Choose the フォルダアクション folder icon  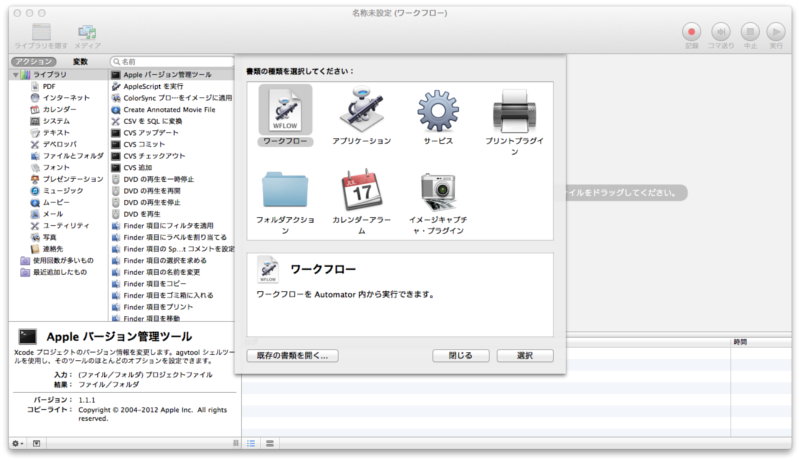coord(285,190)
